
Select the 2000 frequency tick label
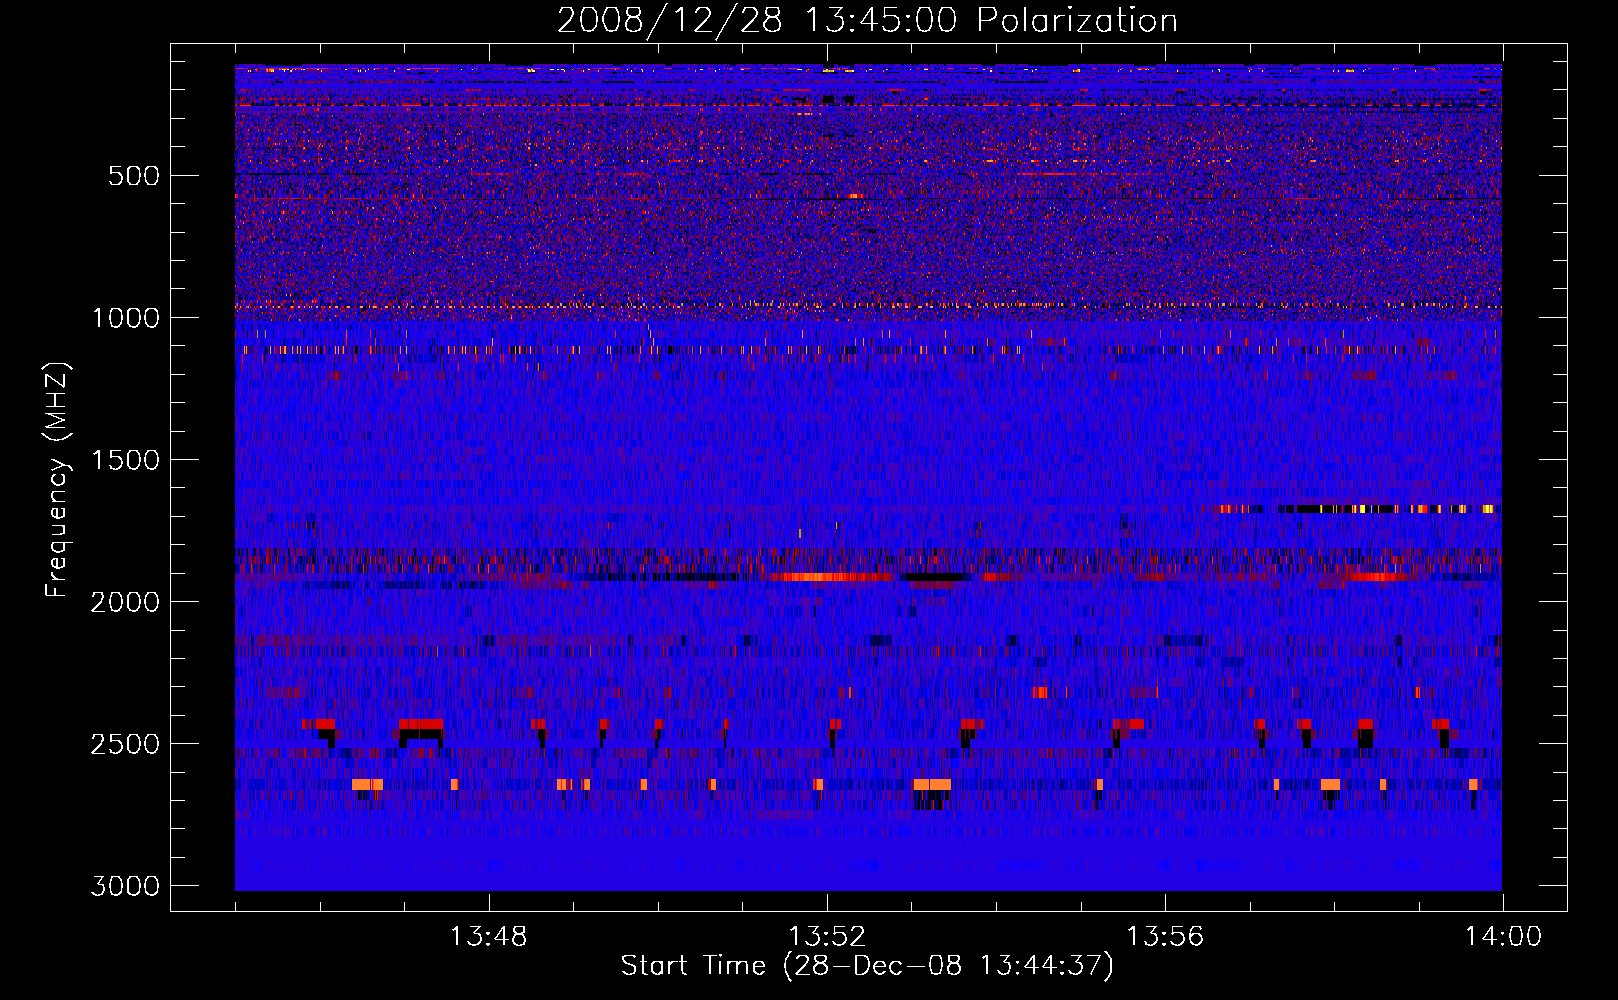[x=125, y=602]
